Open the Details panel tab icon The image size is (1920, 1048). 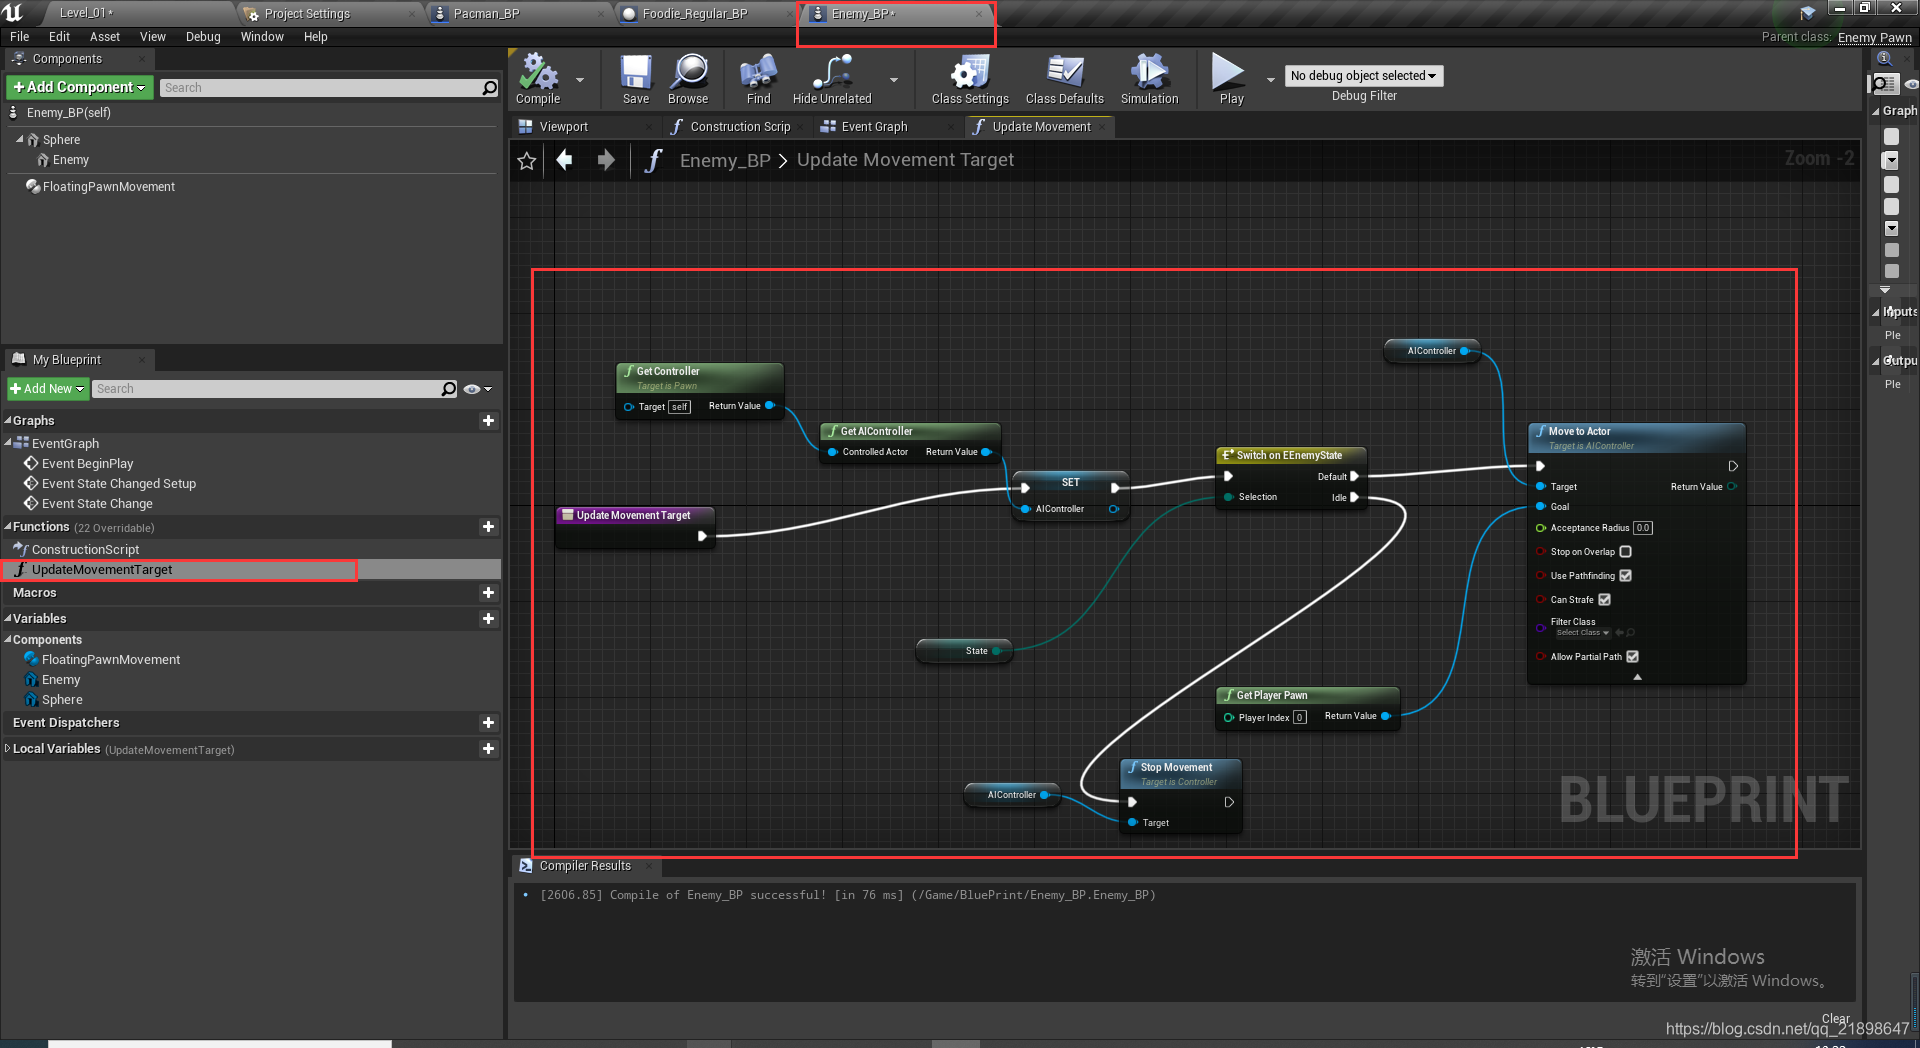point(1884,59)
